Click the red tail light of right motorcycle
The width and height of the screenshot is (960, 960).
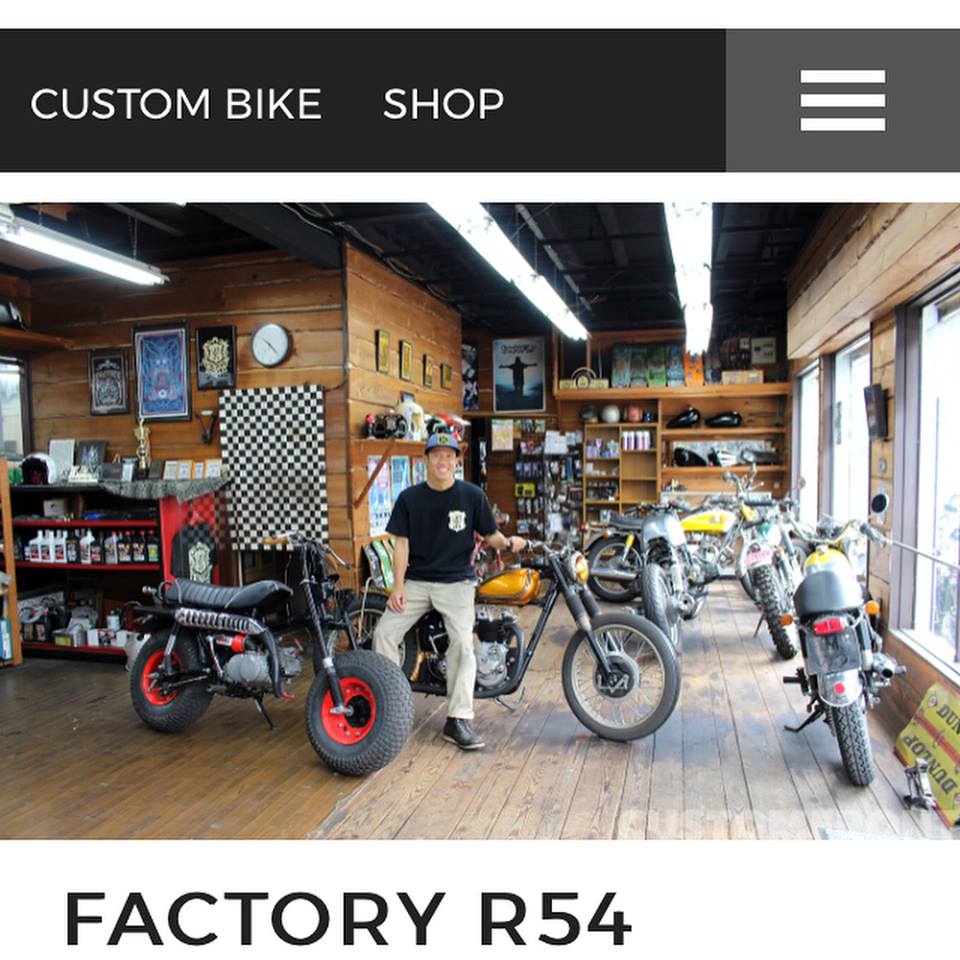828,625
